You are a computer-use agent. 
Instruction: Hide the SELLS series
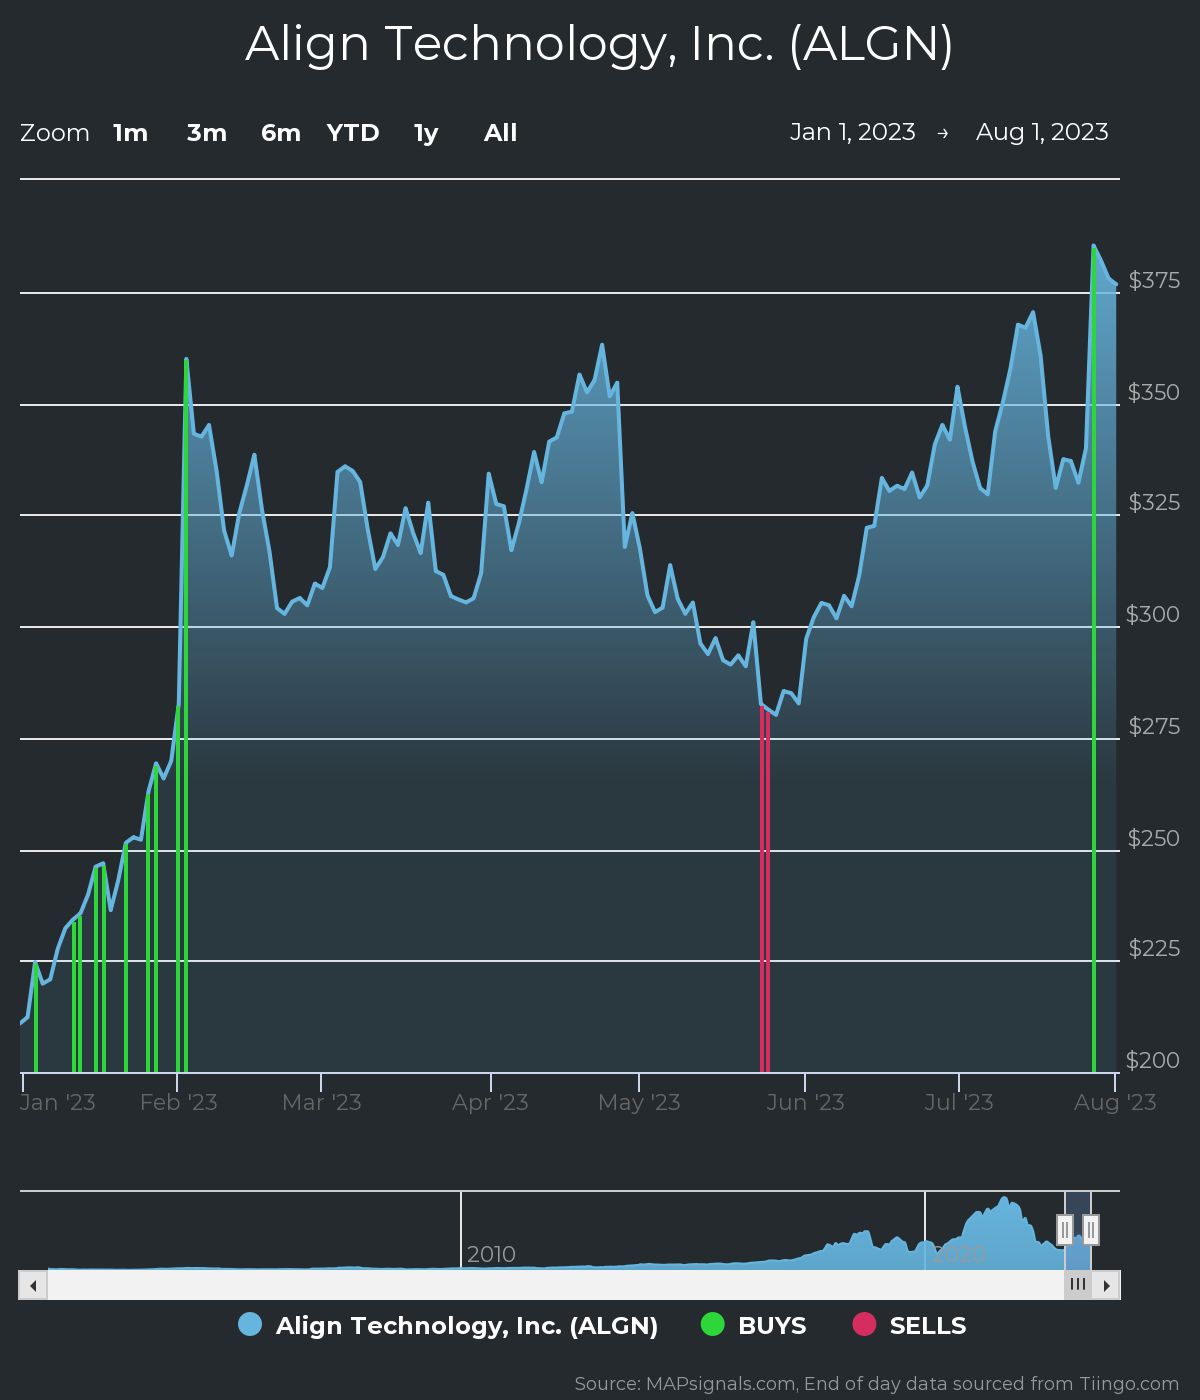pos(927,1326)
